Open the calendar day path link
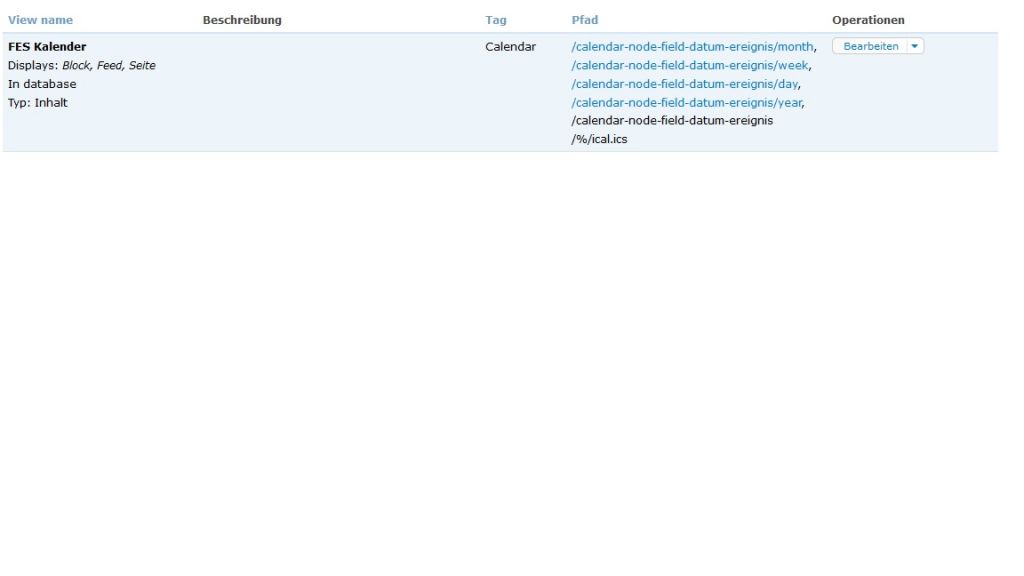The width and height of the screenshot is (1024, 576). pos(685,84)
